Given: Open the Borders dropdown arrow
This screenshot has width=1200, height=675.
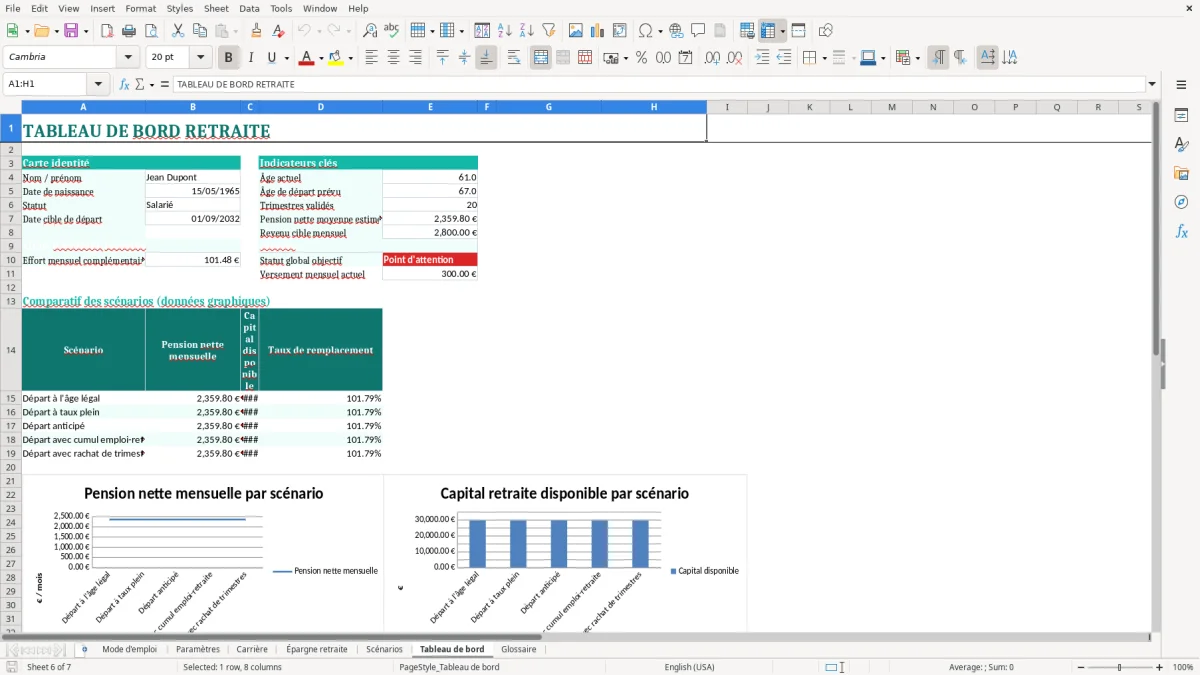Looking at the screenshot, I should pos(825,58).
